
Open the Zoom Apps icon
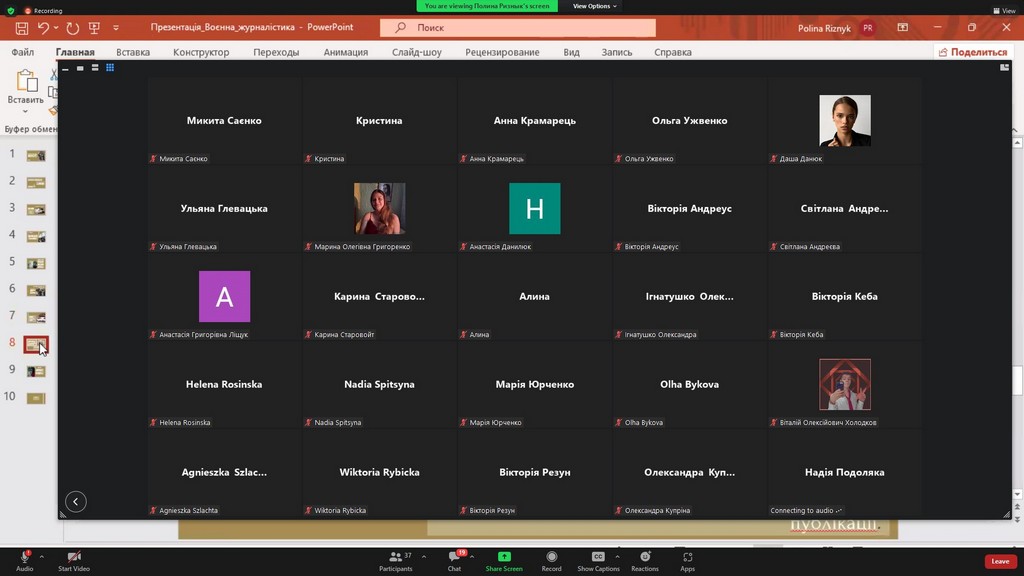(687, 557)
